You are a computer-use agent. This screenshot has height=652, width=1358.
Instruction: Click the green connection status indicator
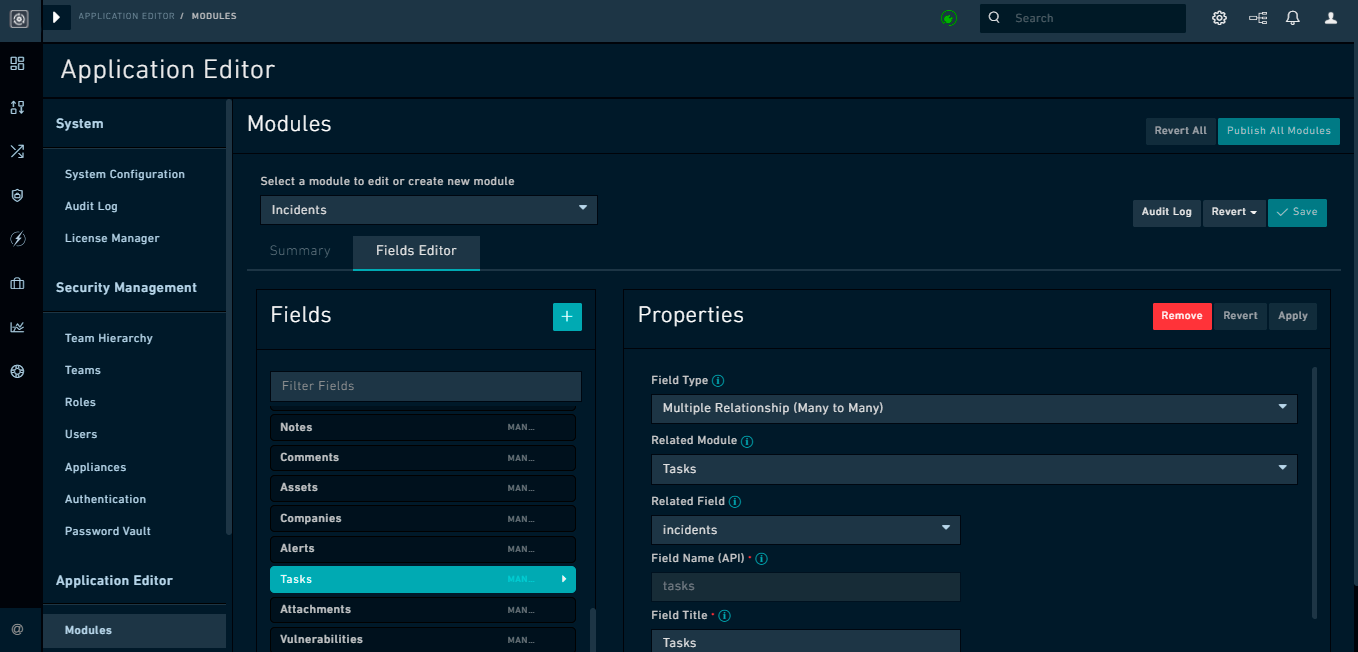(x=948, y=18)
